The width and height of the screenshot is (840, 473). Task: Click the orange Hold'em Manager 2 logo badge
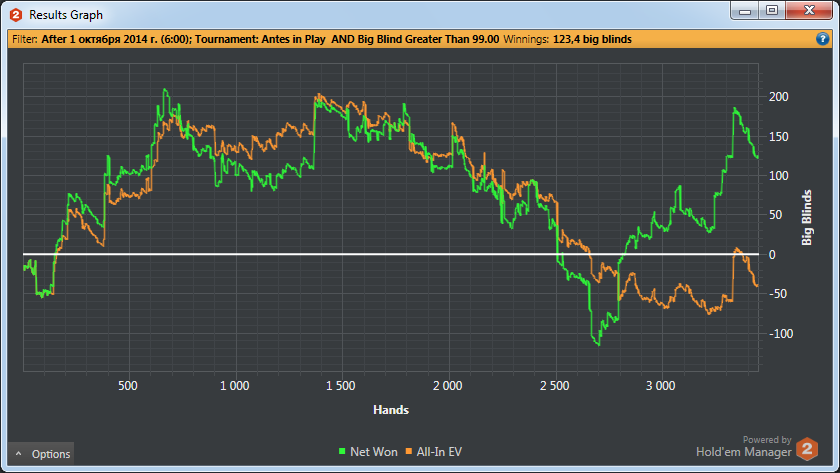coord(808,446)
